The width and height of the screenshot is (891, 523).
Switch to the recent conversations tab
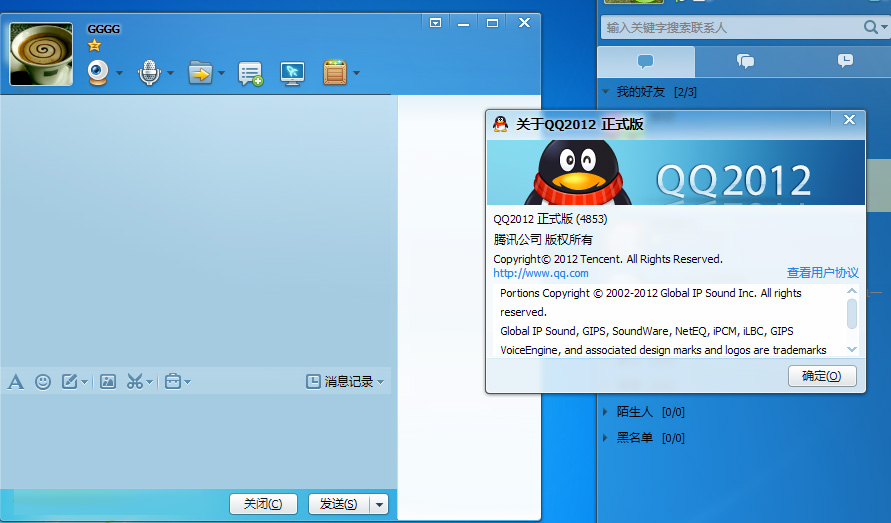844,61
